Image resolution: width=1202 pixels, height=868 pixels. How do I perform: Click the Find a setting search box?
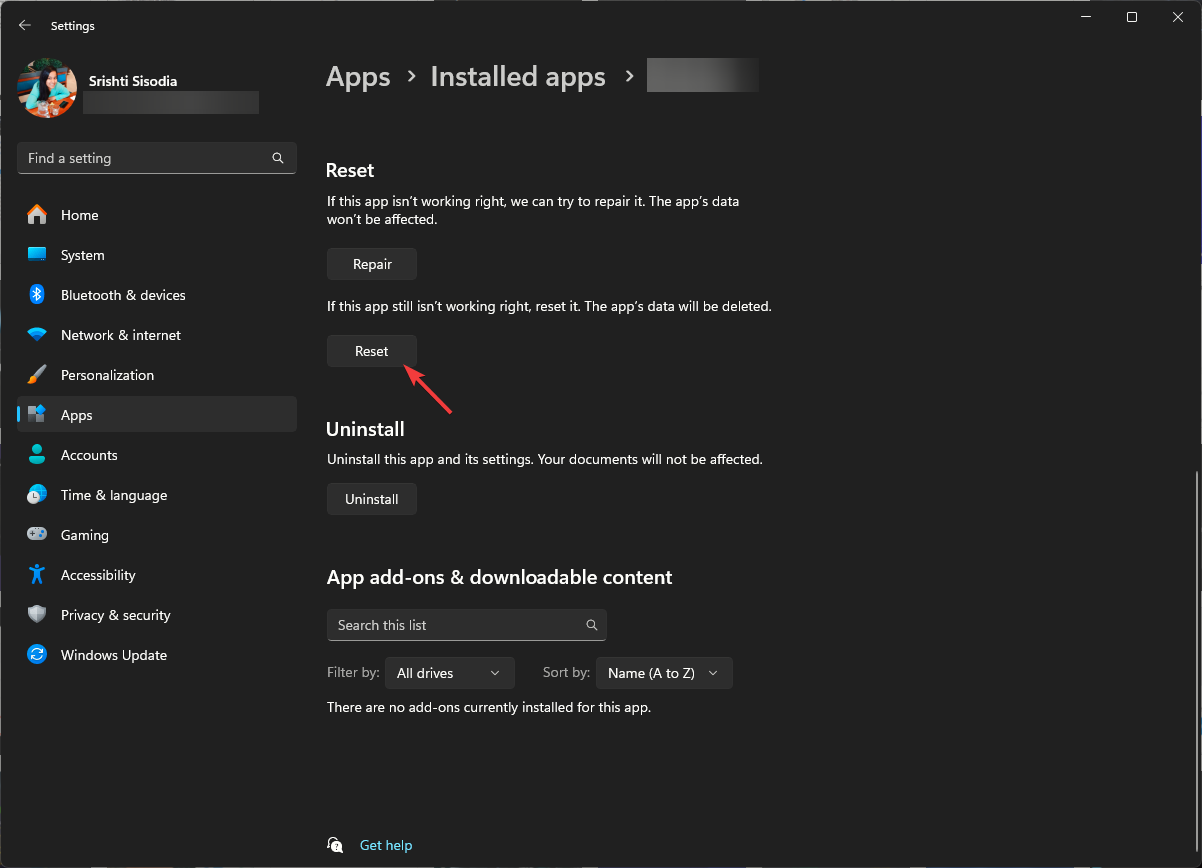tap(145, 158)
